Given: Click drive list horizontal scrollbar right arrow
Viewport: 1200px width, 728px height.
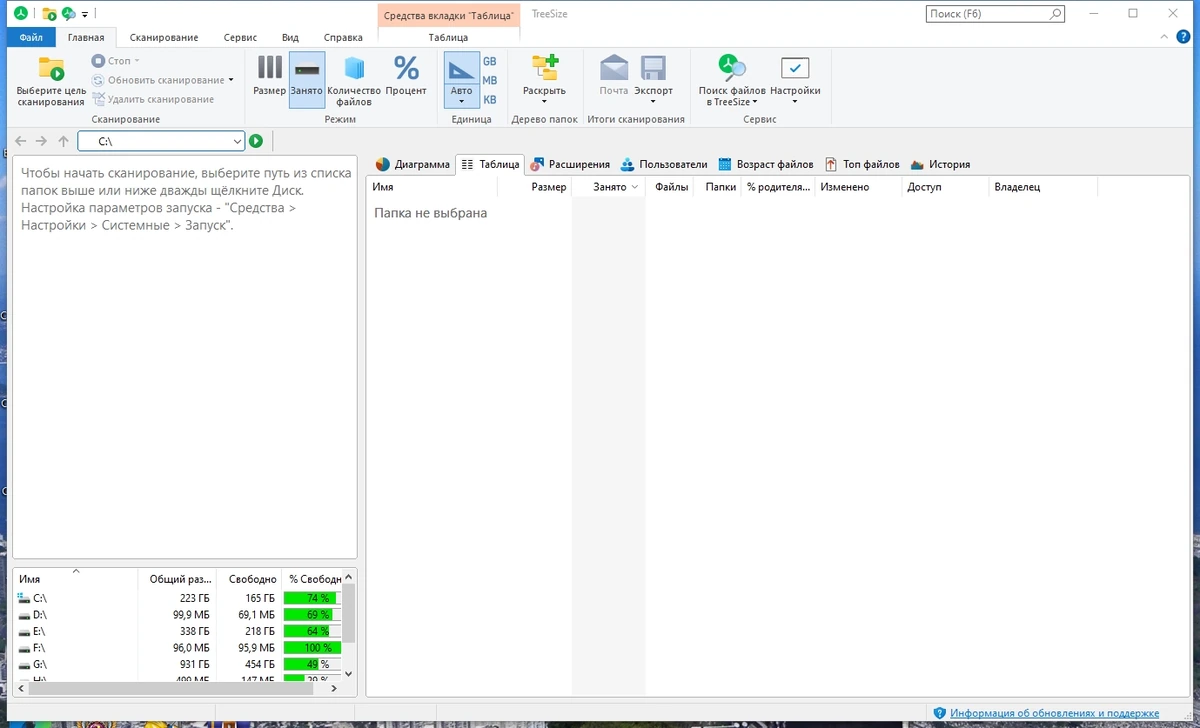Looking at the screenshot, I should click(x=336, y=688).
